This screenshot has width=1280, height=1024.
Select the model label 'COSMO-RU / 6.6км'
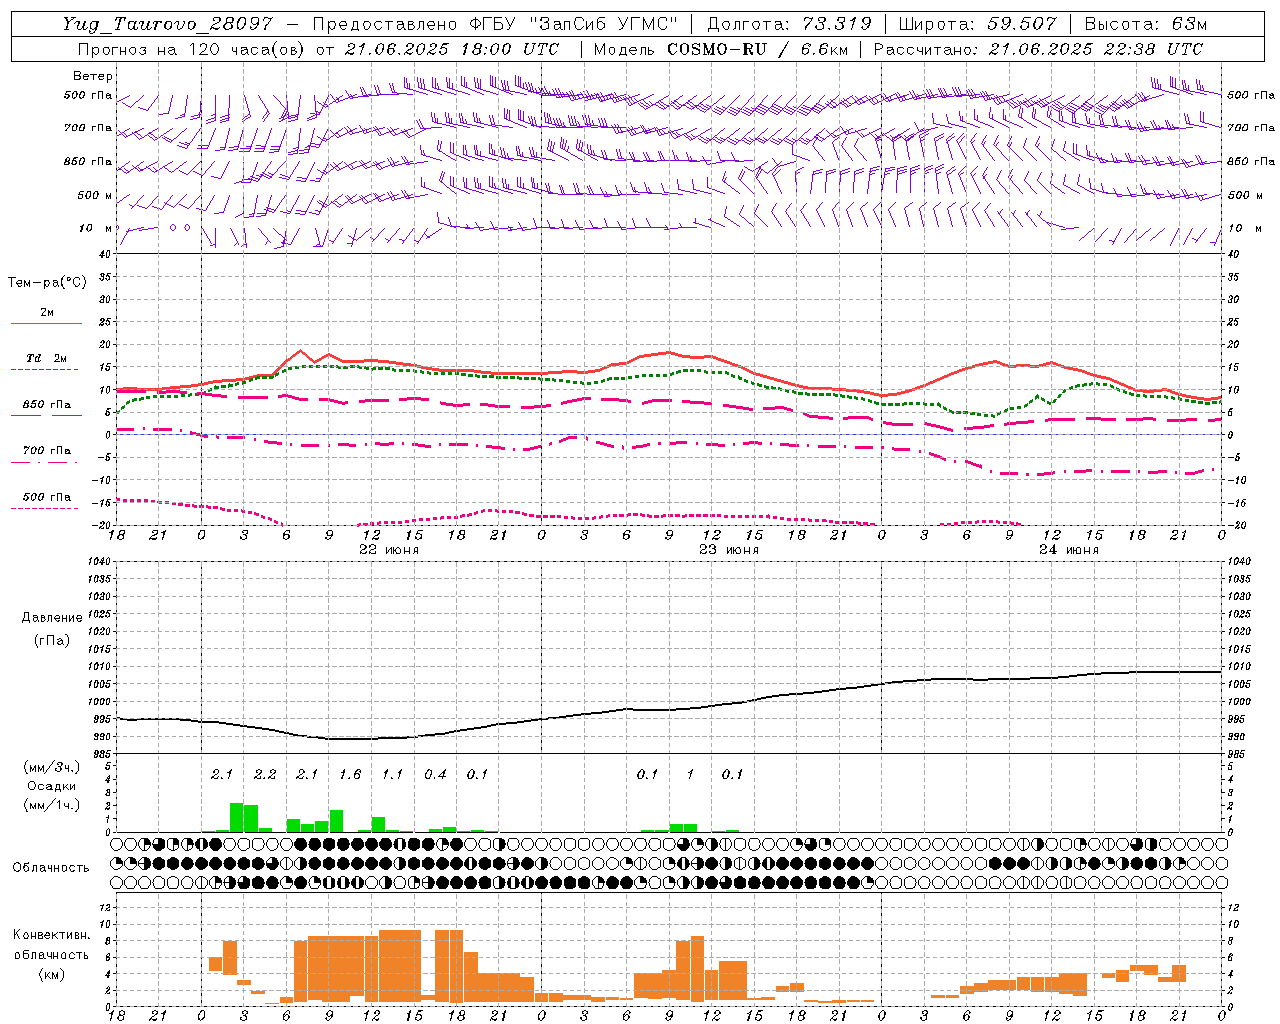757,49
